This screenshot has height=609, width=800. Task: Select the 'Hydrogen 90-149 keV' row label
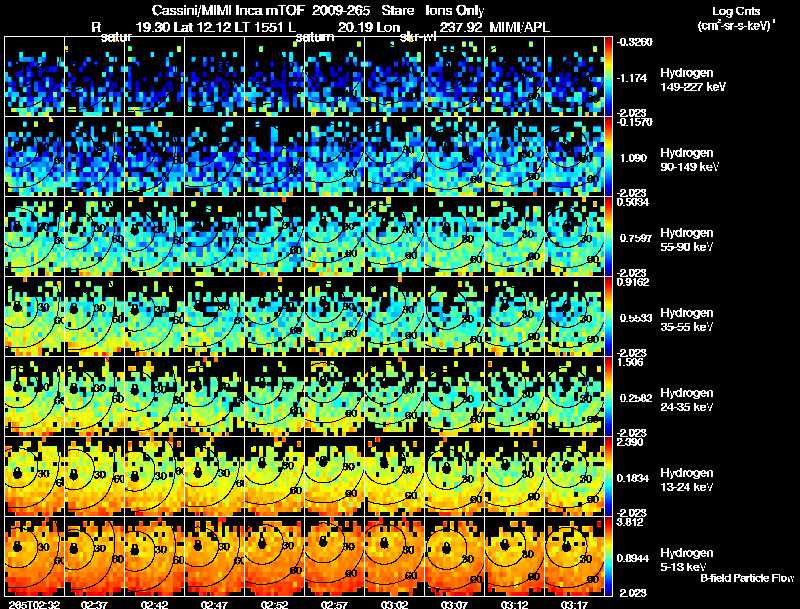690,160
